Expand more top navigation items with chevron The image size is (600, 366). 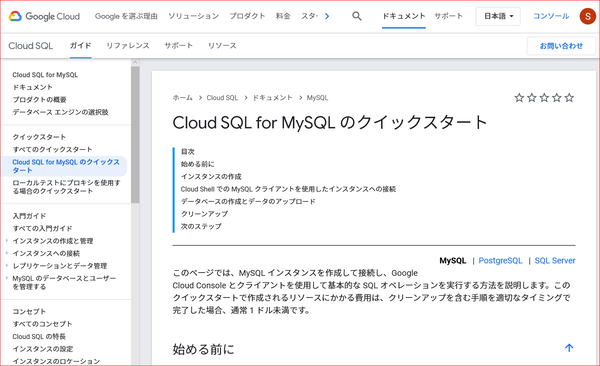[x=327, y=16]
